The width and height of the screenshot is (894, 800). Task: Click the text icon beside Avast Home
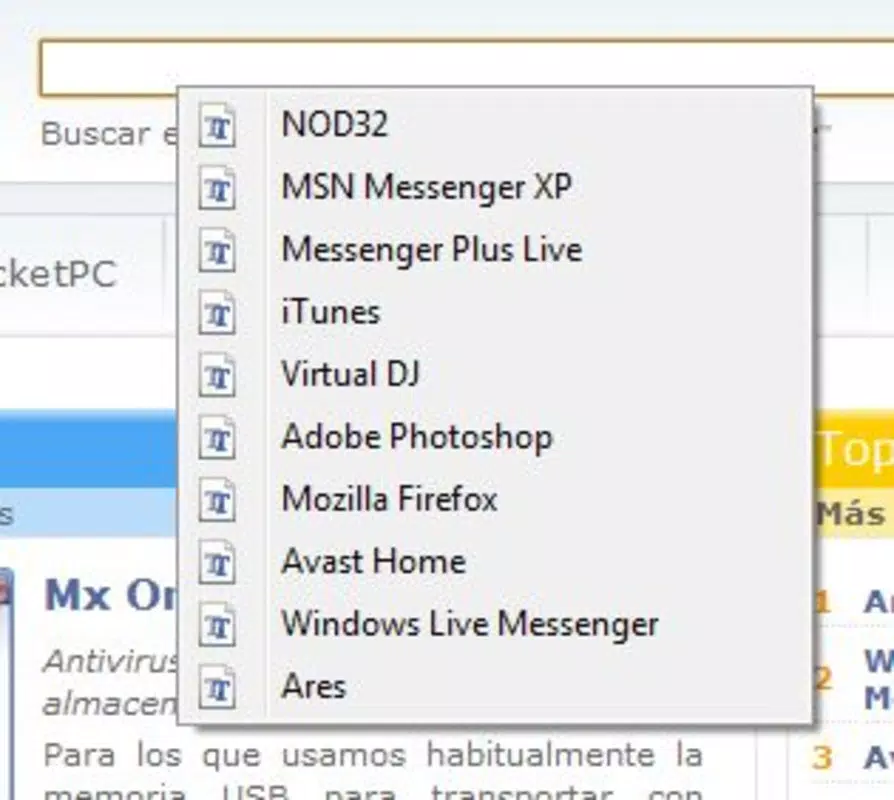[217, 562]
